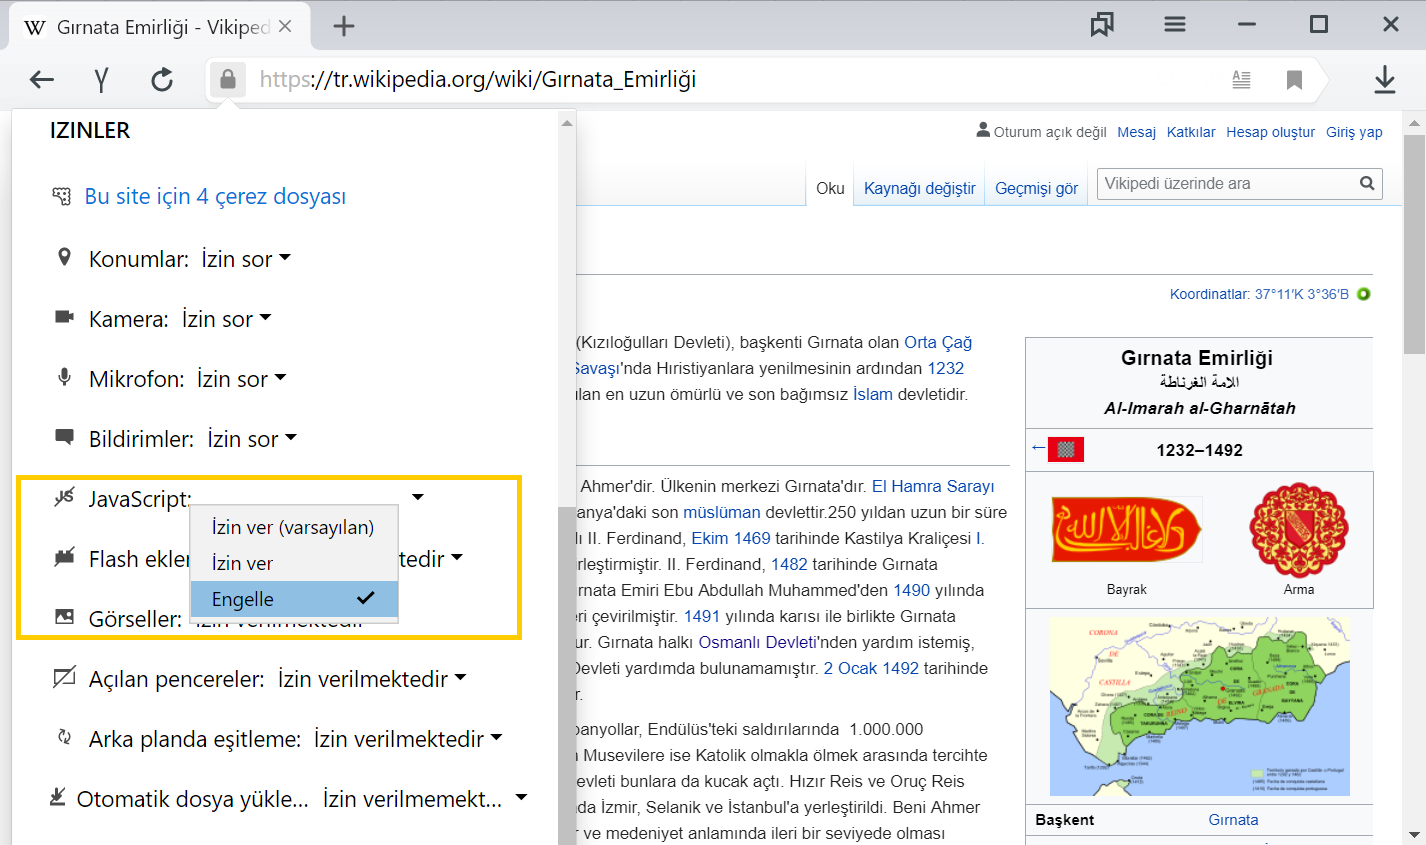Click the Katkılar link

[x=1191, y=132]
